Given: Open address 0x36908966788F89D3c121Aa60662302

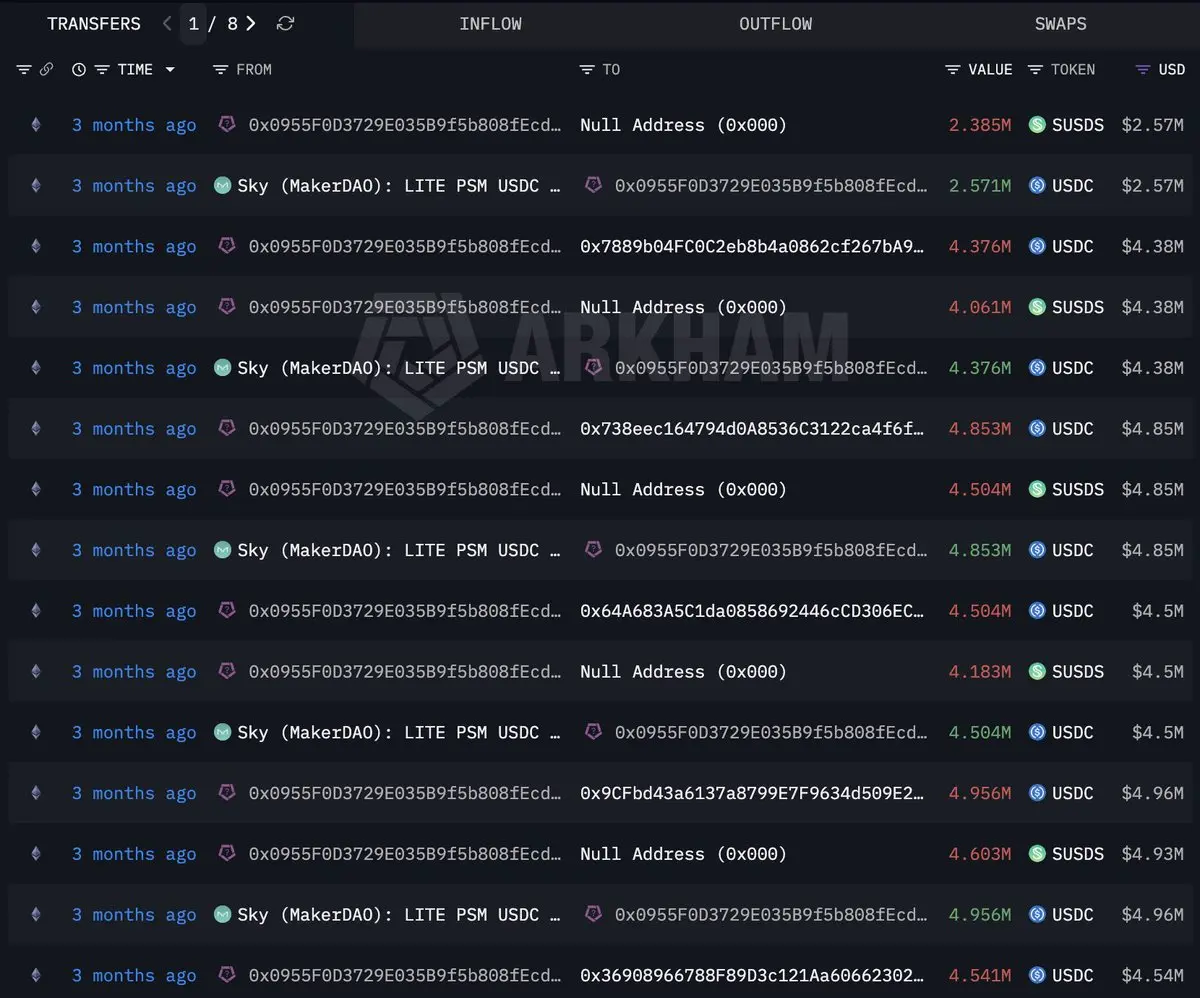Looking at the screenshot, I should tap(753, 975).
